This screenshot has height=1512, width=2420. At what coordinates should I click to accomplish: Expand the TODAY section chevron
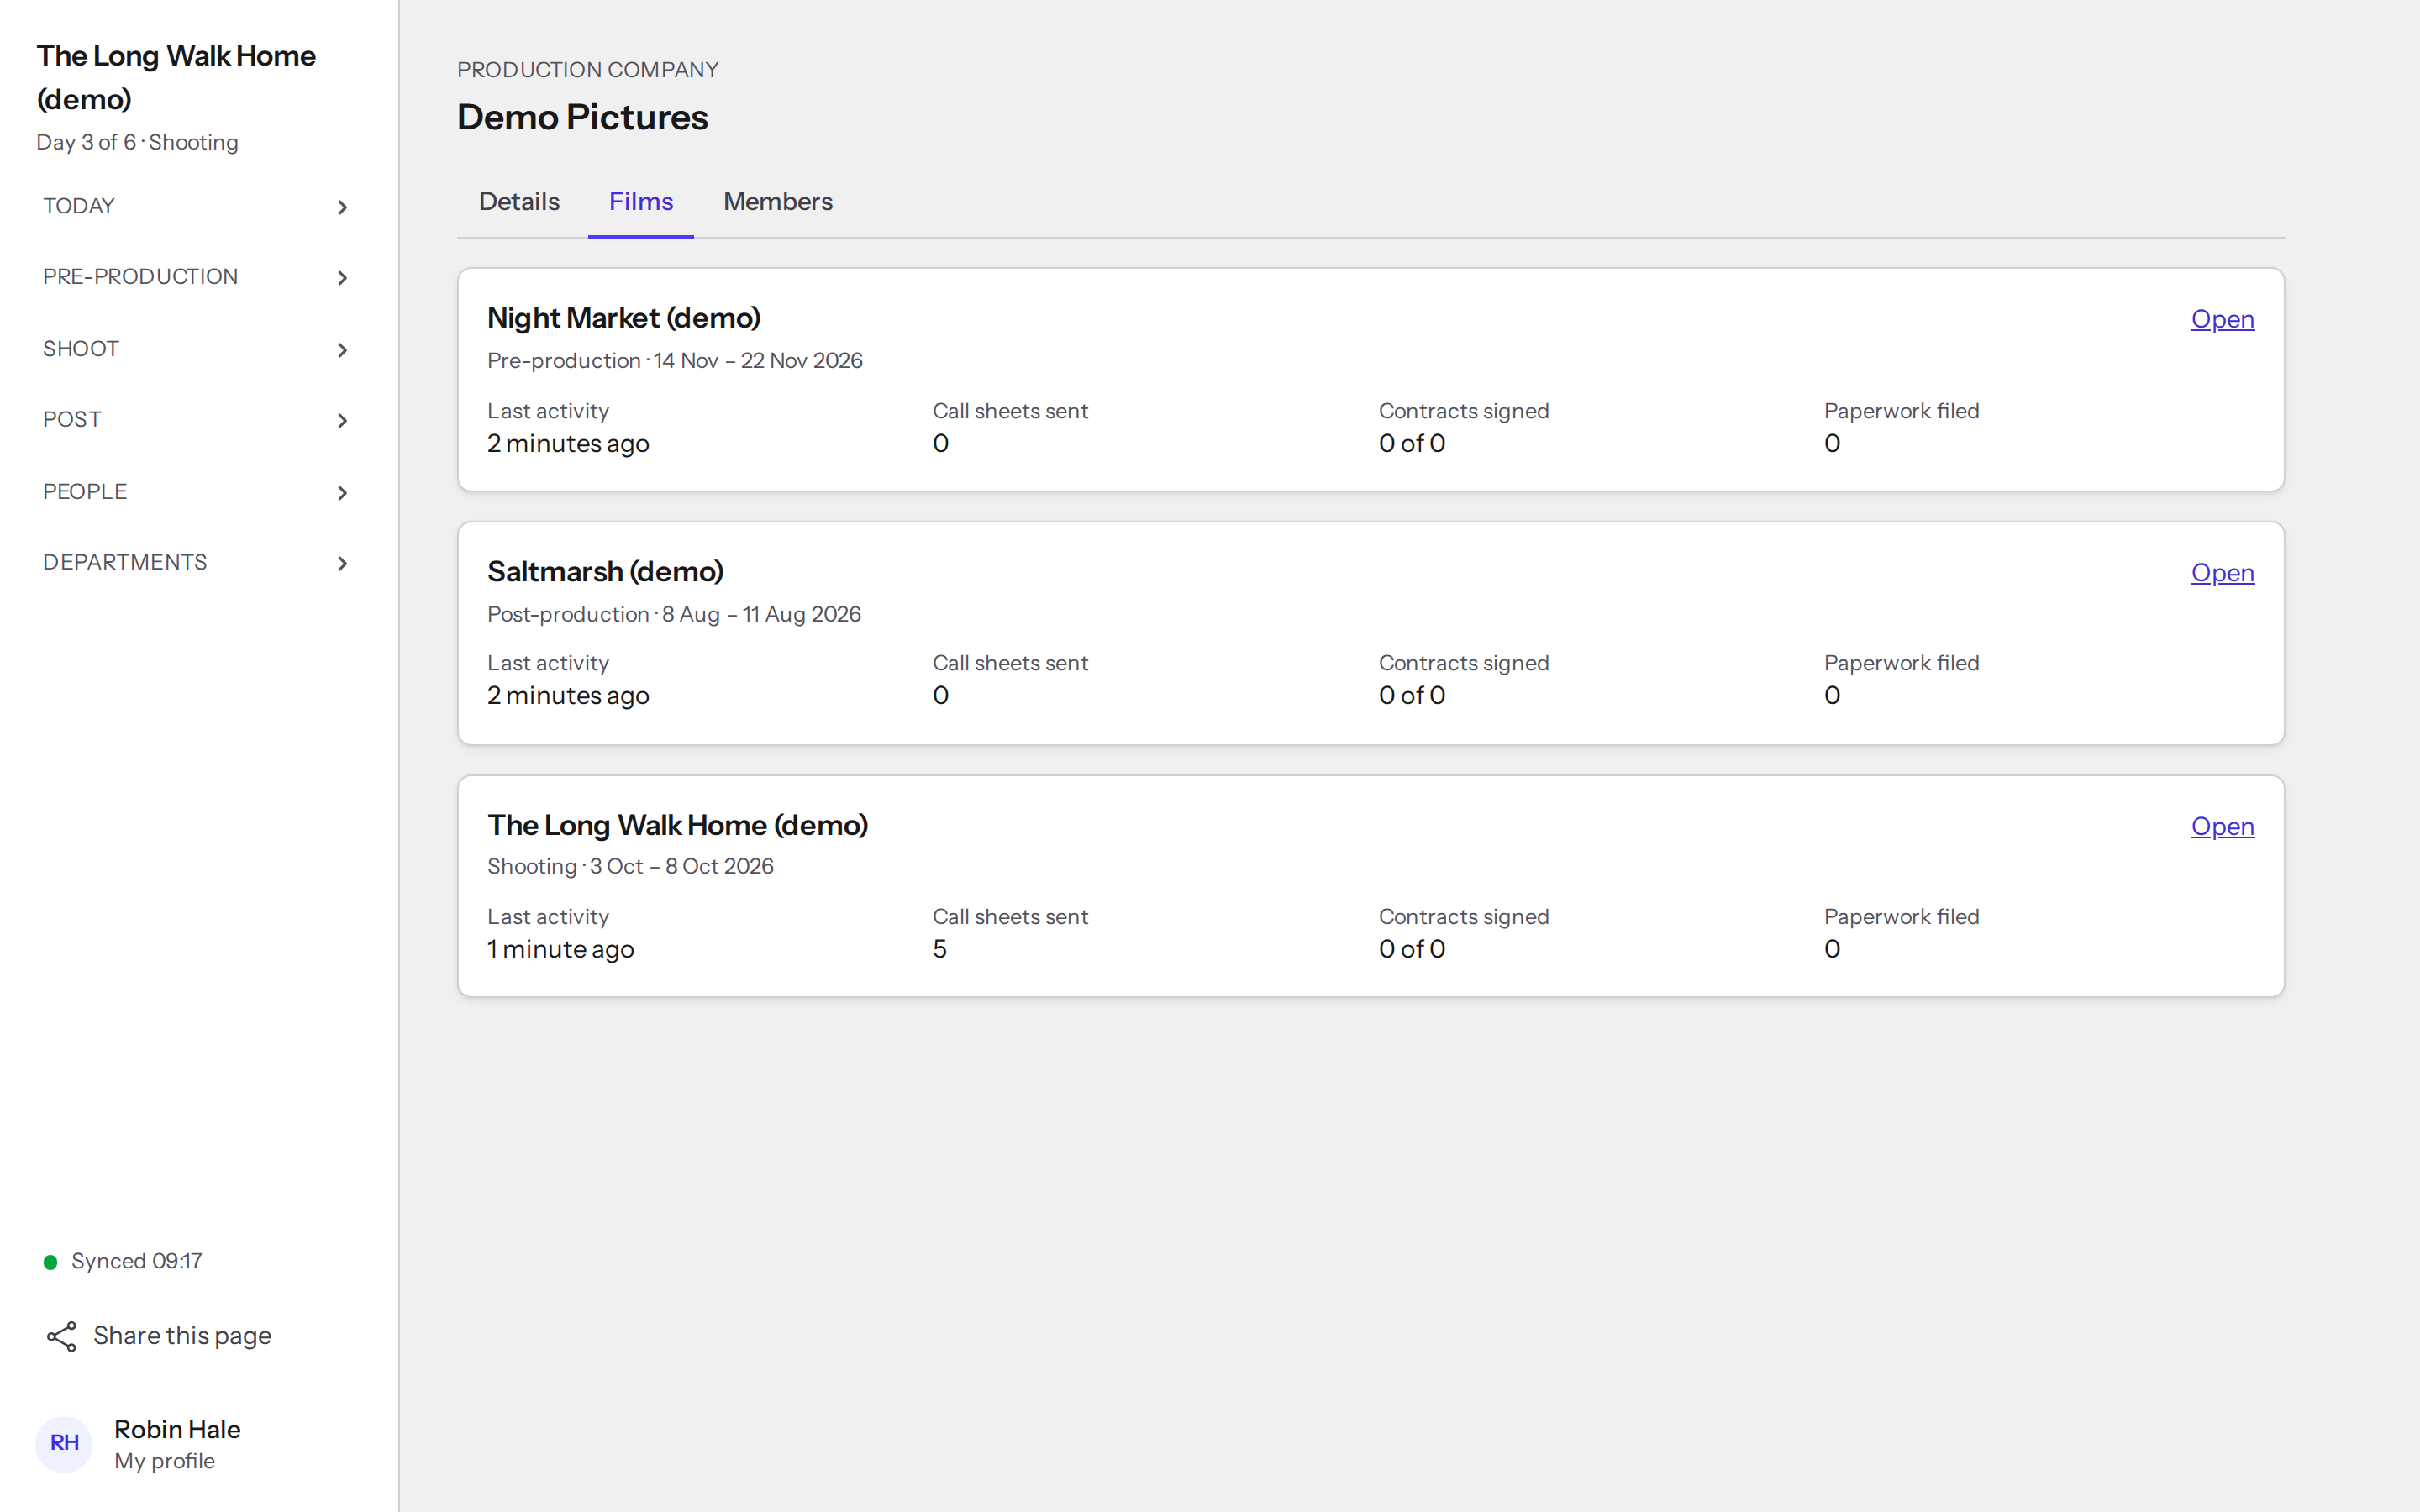342,207
